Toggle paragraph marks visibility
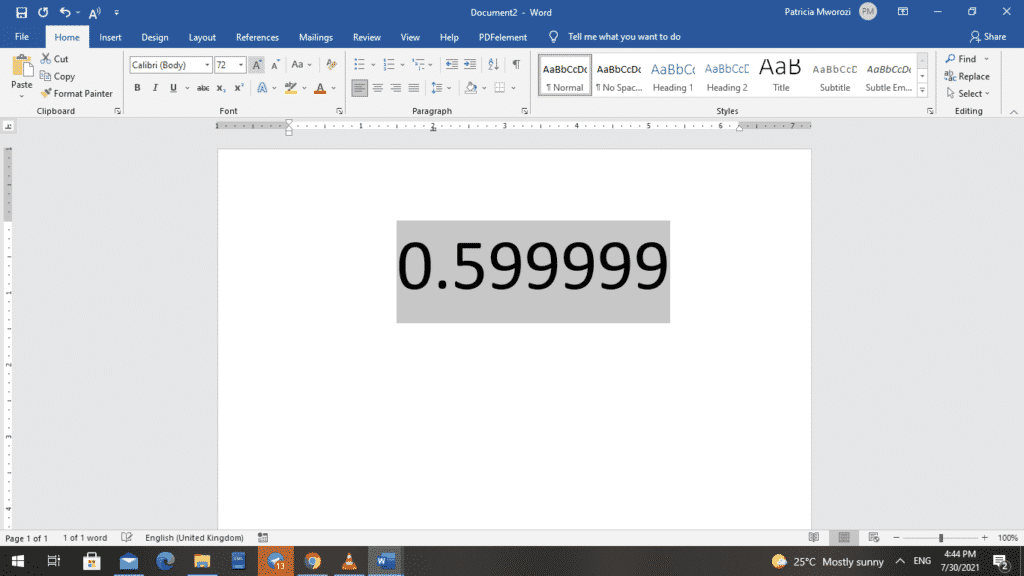The height and width of the screenshot is (576, 1024). click(x=516, y=65)
